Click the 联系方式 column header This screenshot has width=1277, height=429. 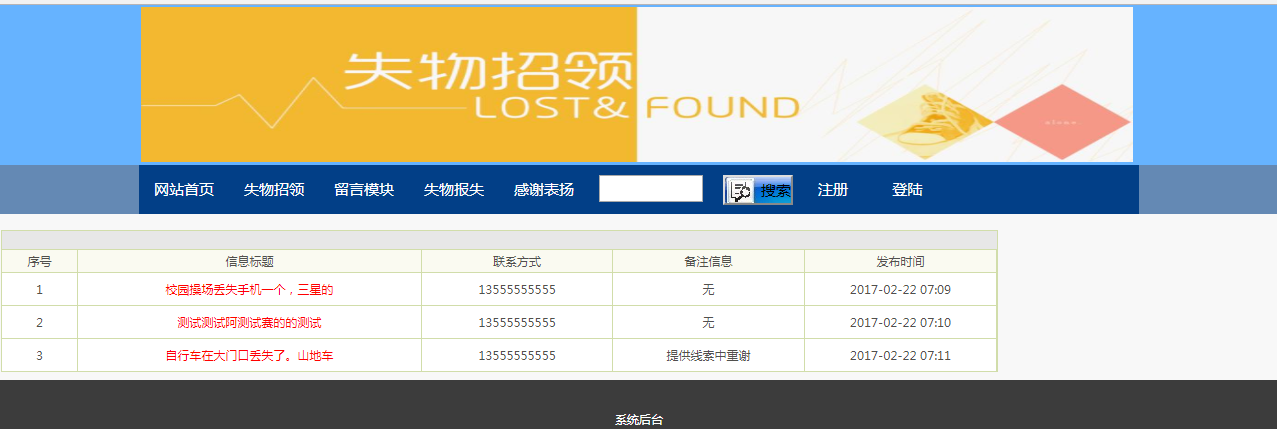[x=517, y=261]
